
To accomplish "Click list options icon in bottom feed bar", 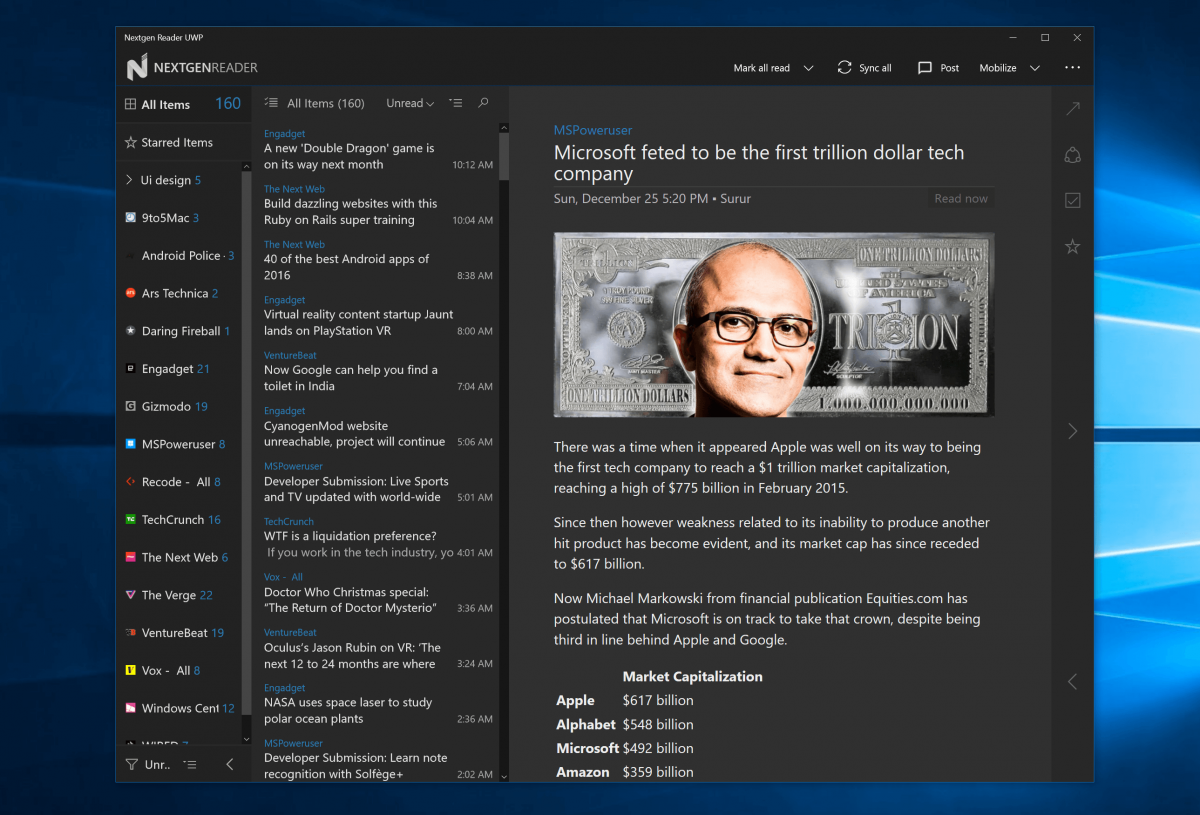I will 190,765.
